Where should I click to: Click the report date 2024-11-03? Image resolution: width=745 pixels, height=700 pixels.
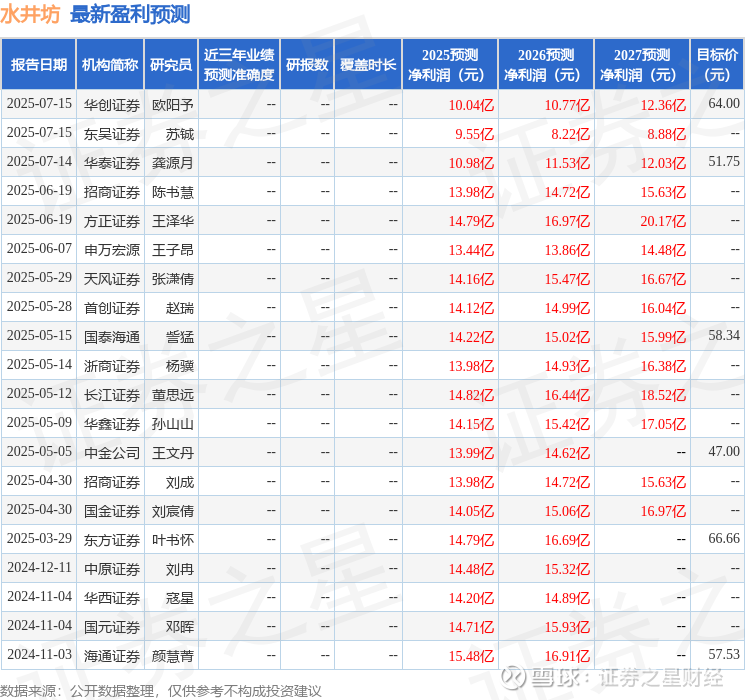(x=39, y=654)
